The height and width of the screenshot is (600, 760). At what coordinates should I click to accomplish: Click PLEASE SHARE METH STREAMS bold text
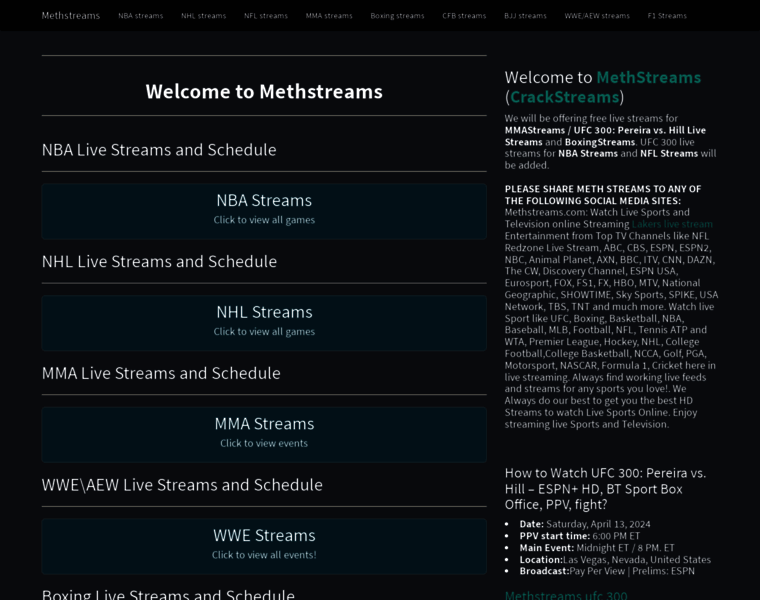pos(603,195)
